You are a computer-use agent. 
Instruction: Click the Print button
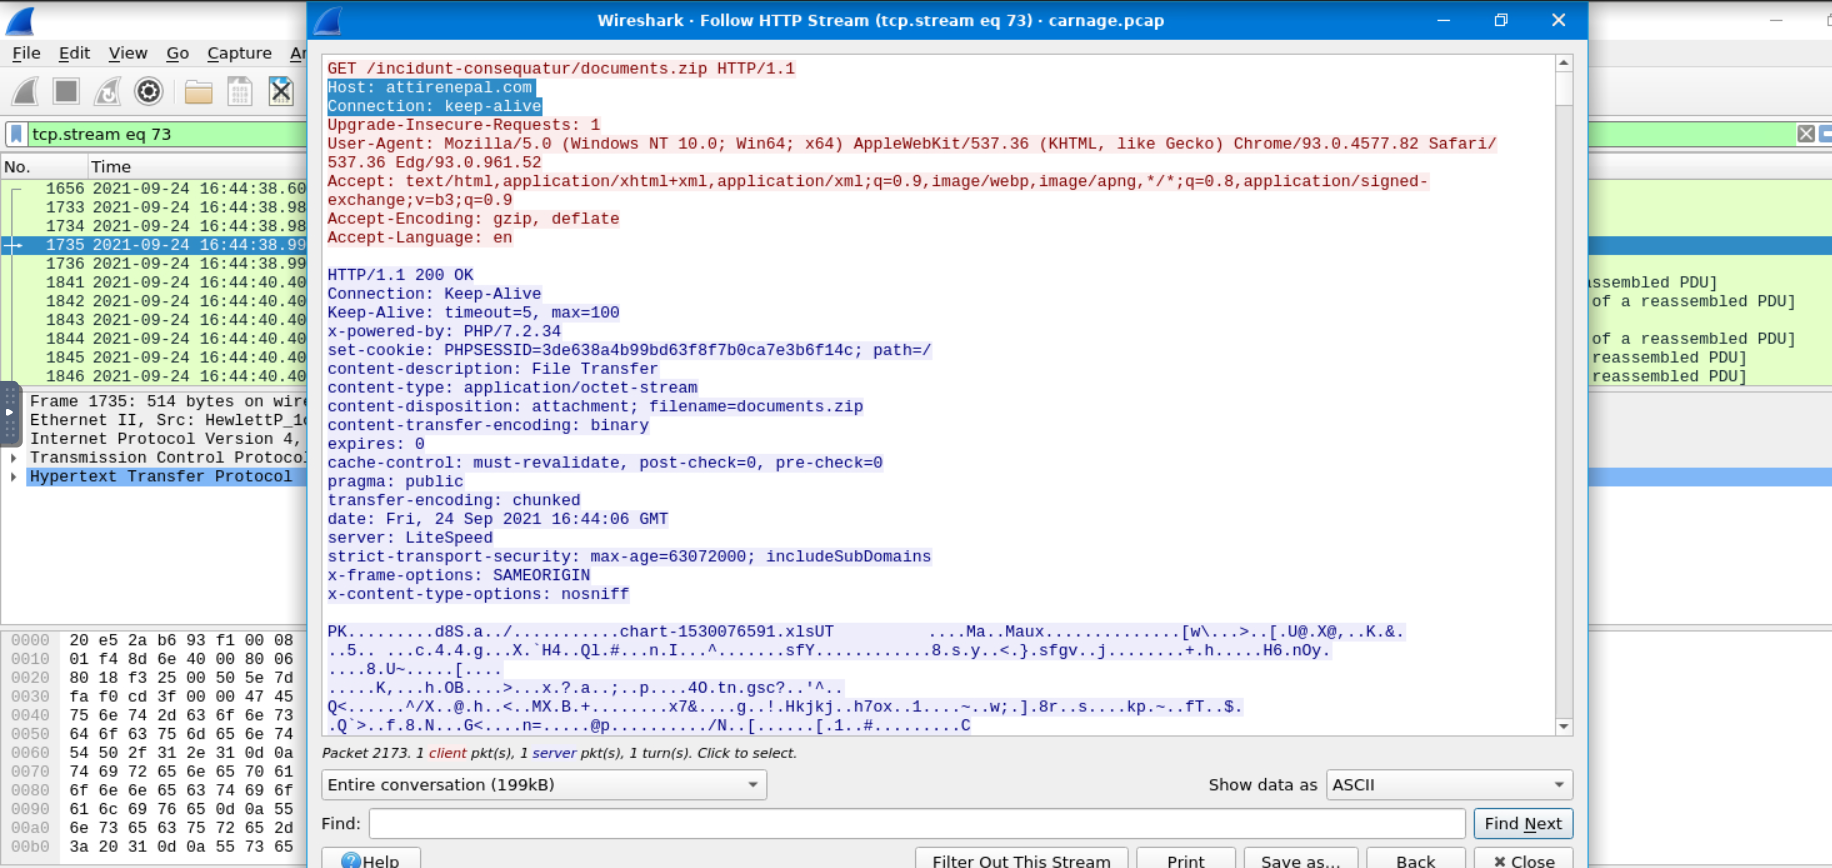click(x=1186, y=860)
